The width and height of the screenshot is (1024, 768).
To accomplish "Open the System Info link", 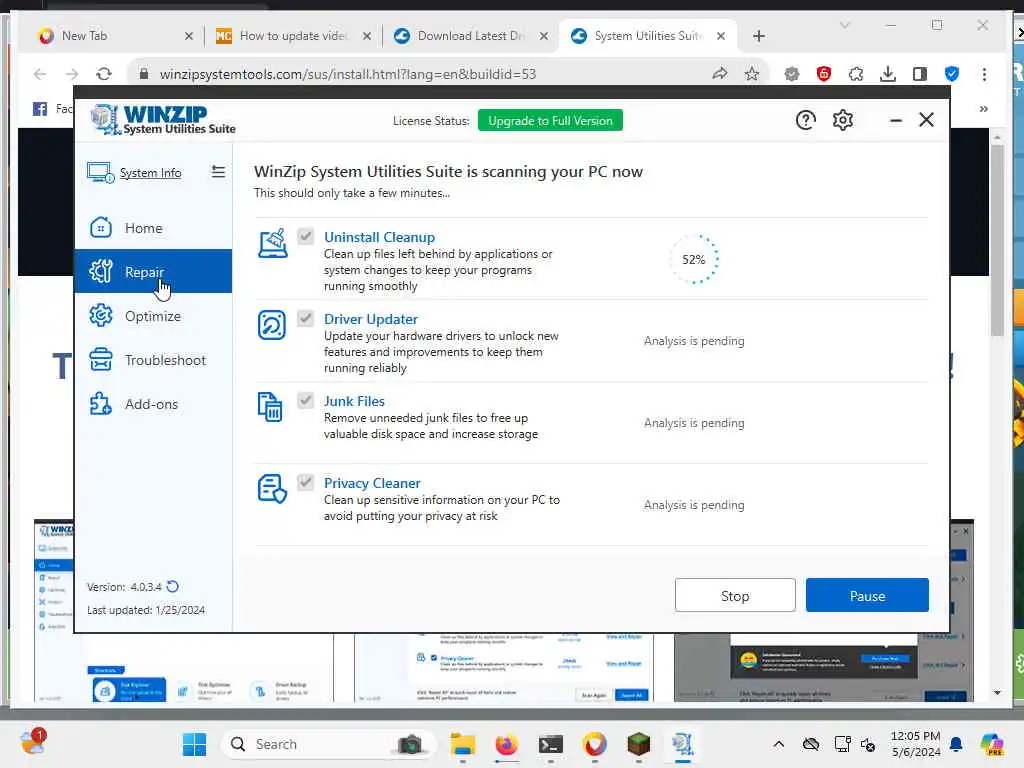I will [150, 172].
